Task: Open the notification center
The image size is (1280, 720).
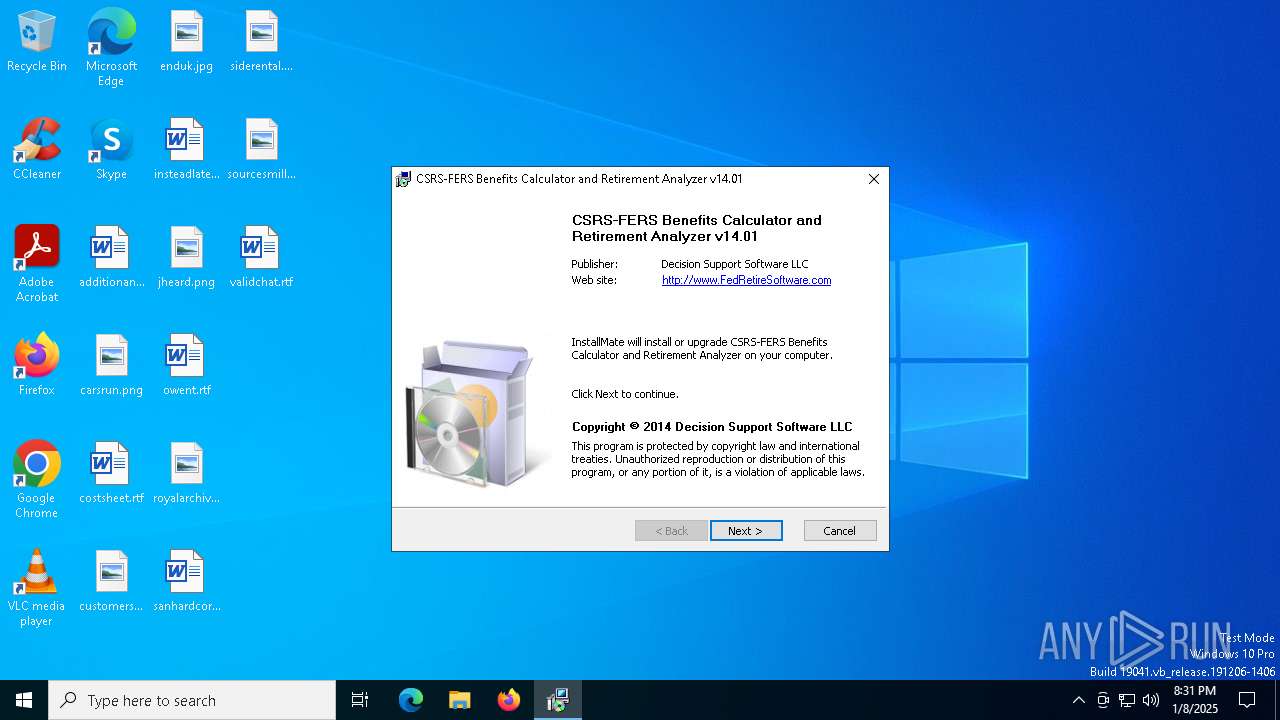Action: pos(1247,700)
